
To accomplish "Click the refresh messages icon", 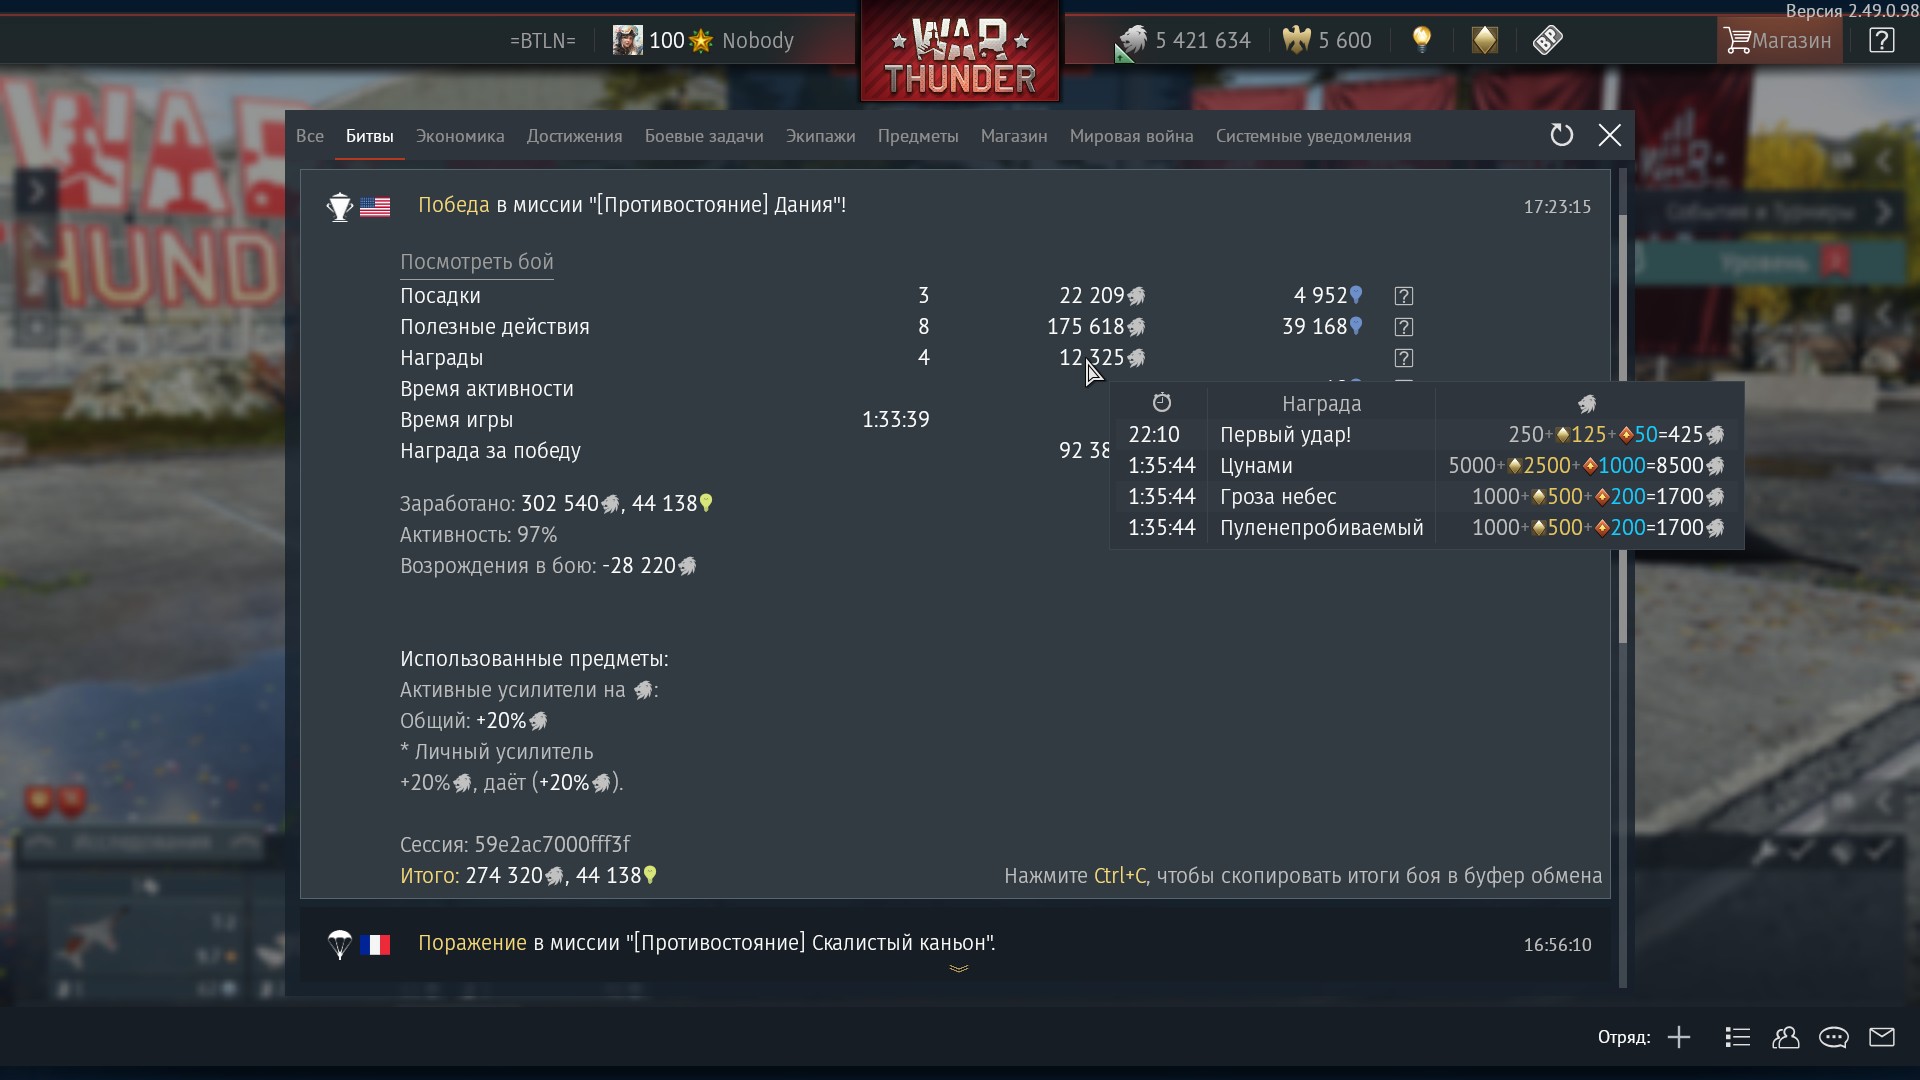I will [1561, 135].
